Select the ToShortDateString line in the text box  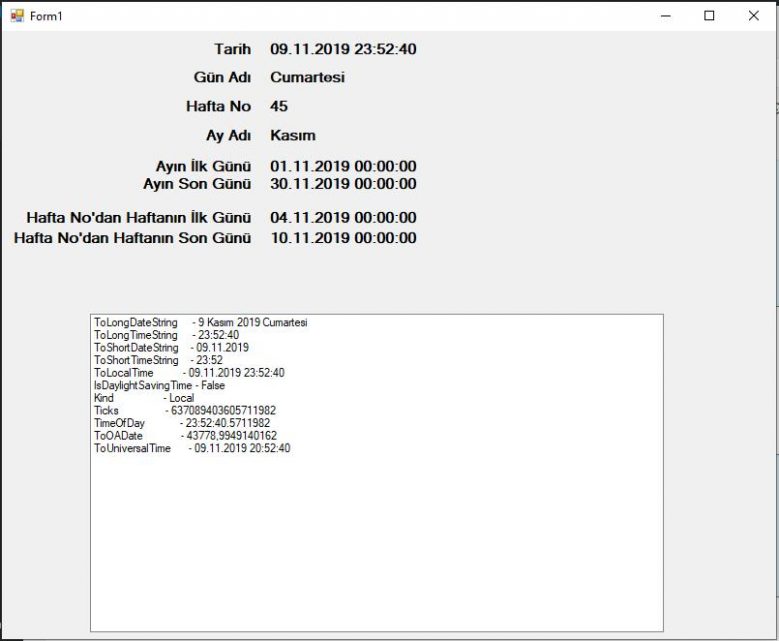coord(171,348)
